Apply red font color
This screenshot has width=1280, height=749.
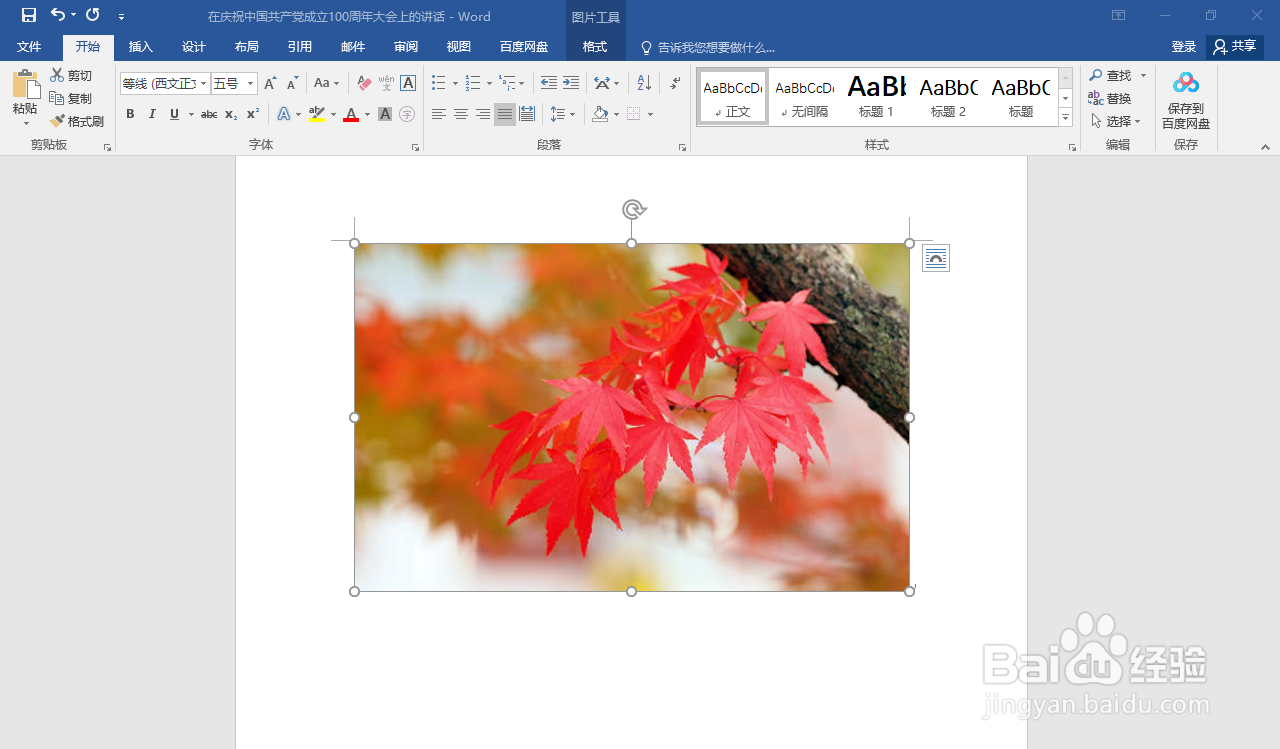coord(351,114)
